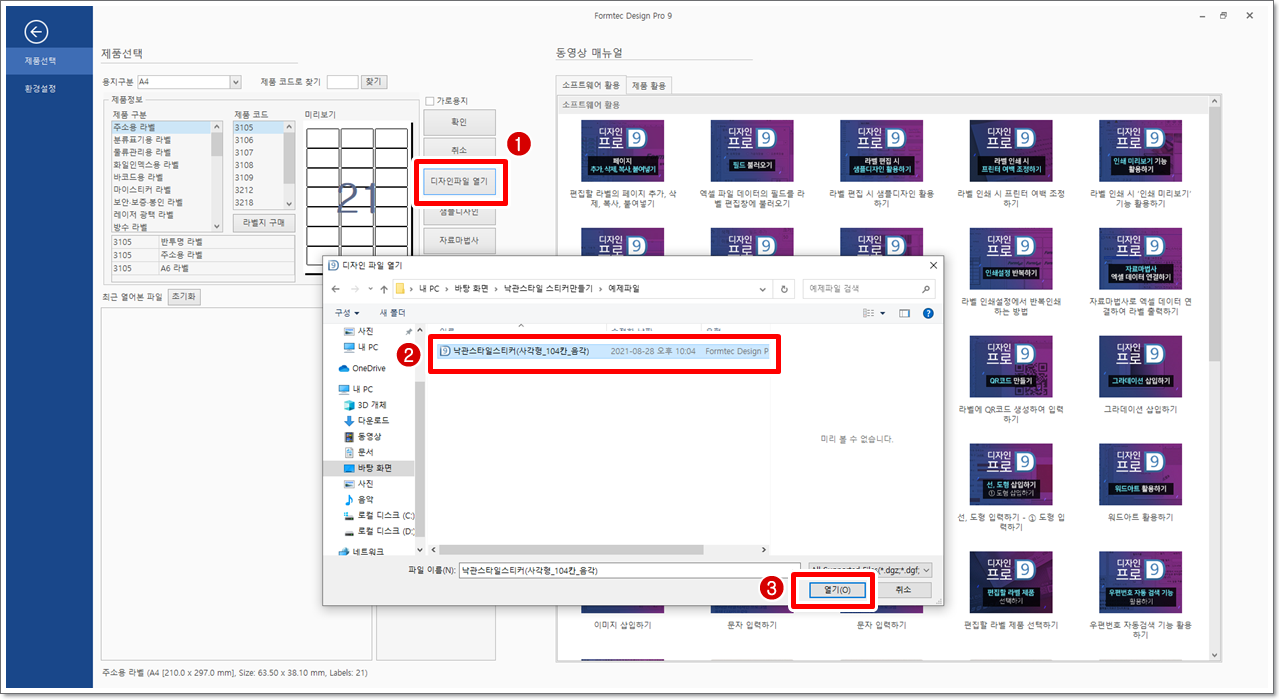Select product code 3212
This screenshot has width=1280, height=700.
click(258, 189)
